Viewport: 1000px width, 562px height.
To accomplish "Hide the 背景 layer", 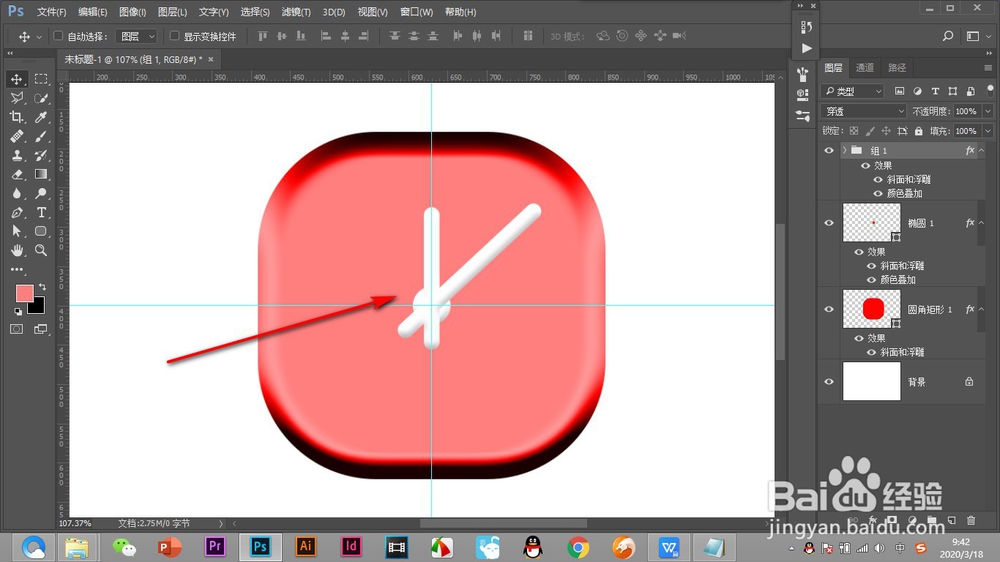I will tap(828, 381).
